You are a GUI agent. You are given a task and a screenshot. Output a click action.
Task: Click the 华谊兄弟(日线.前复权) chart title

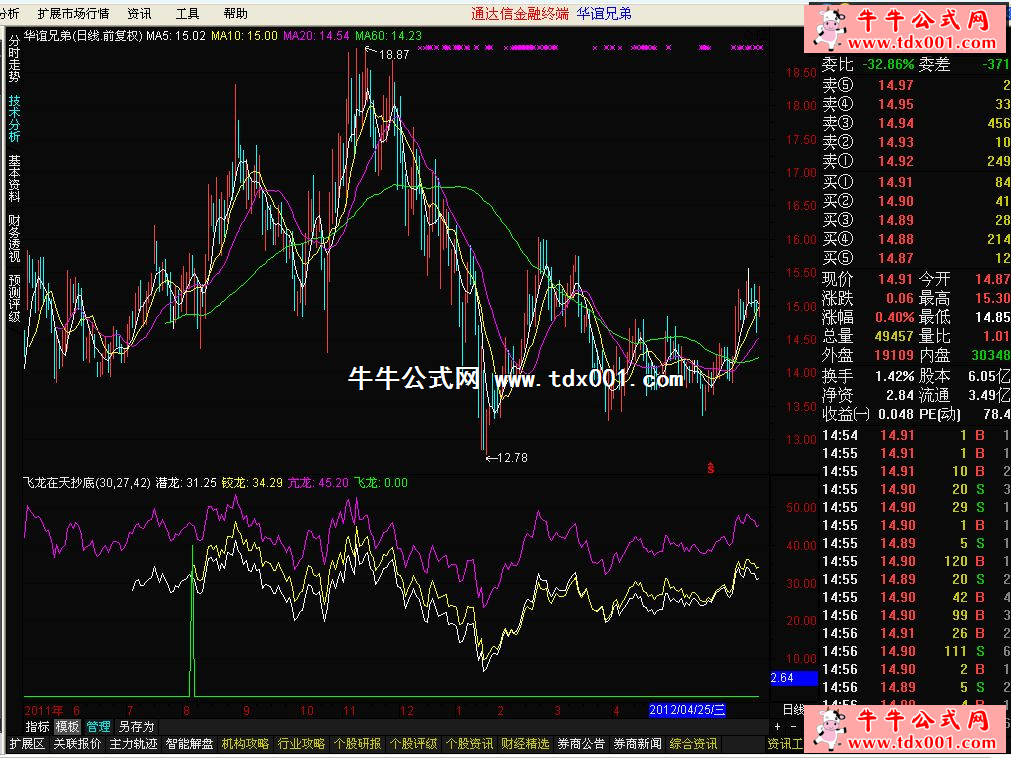pyautogui.click(x=83, y=35)
